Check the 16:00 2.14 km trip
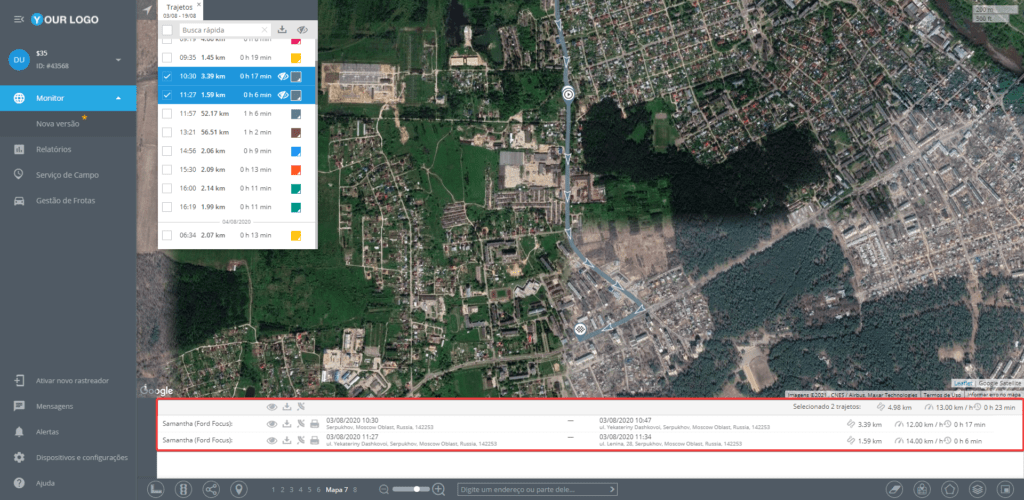 (x=167, y=189)
